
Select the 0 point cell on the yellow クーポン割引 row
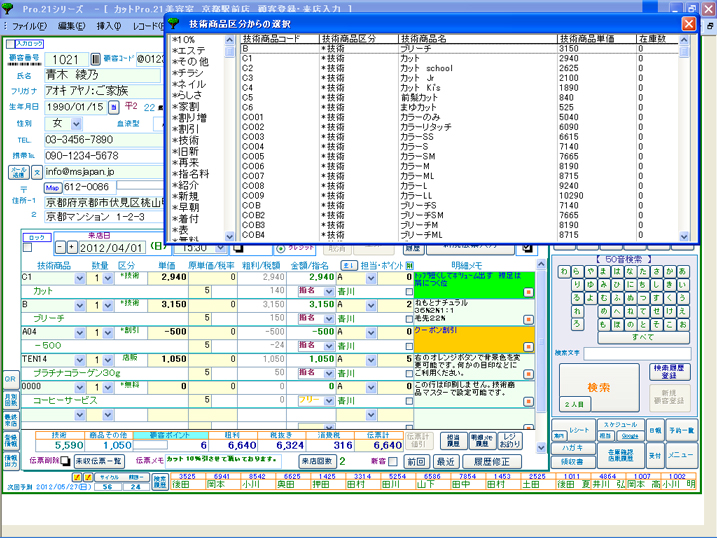click(x=408, y=331)
